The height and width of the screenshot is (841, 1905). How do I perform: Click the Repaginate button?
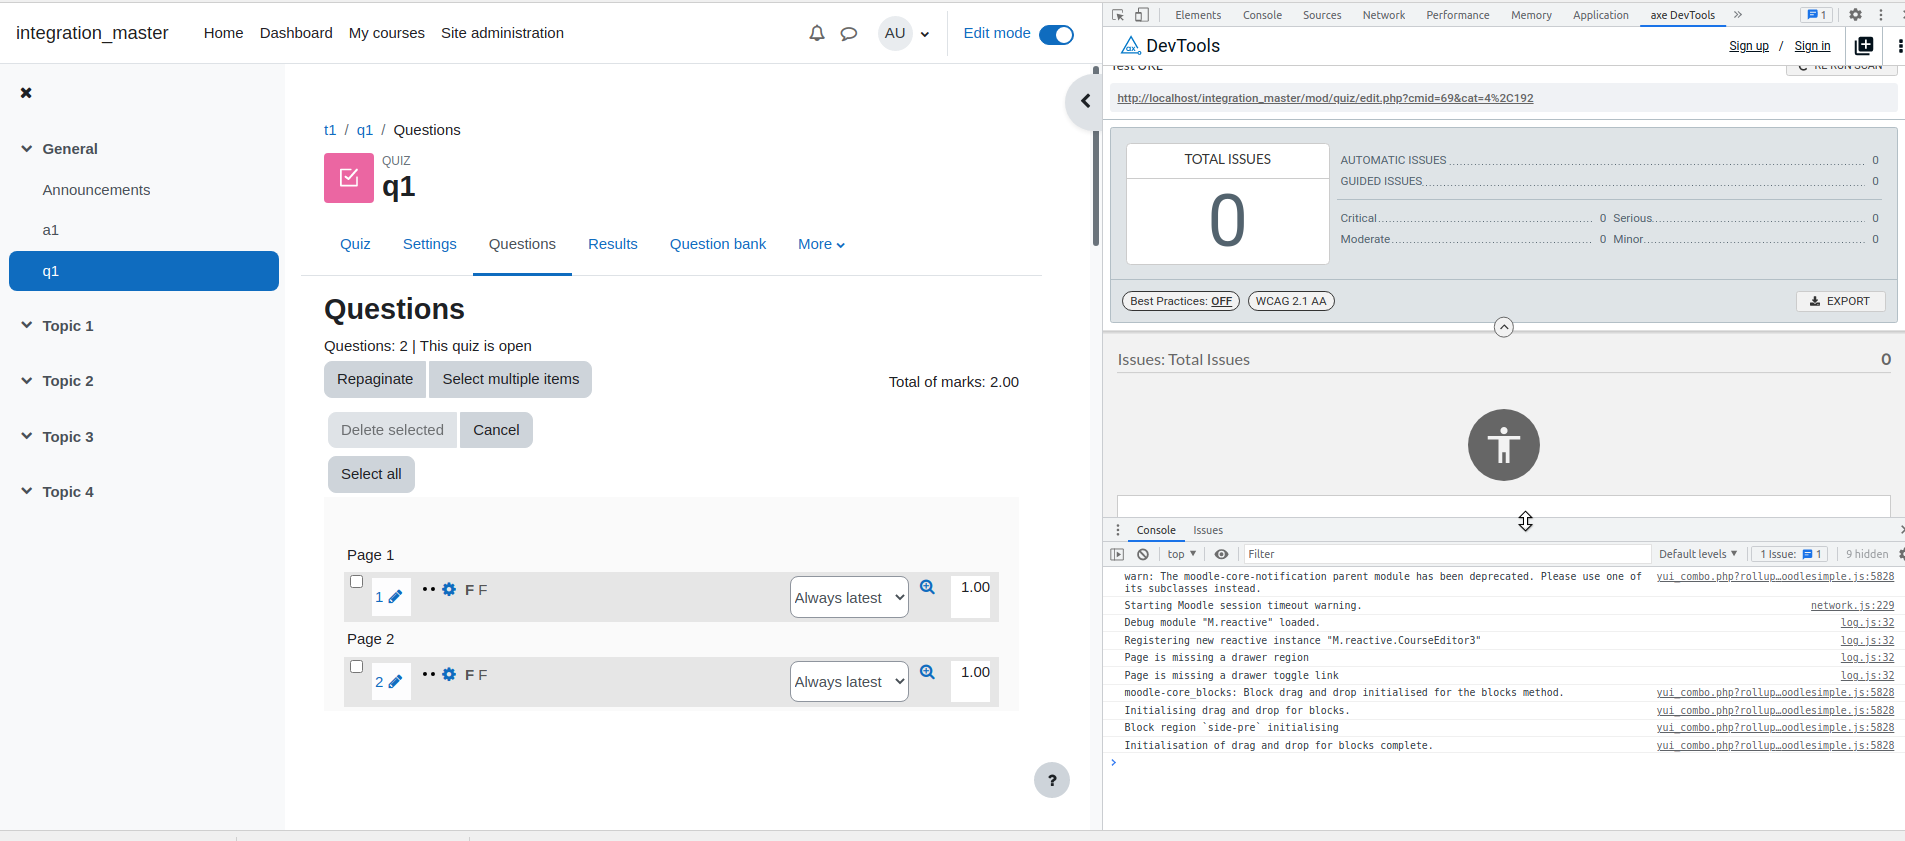click(x=375, y=379)
